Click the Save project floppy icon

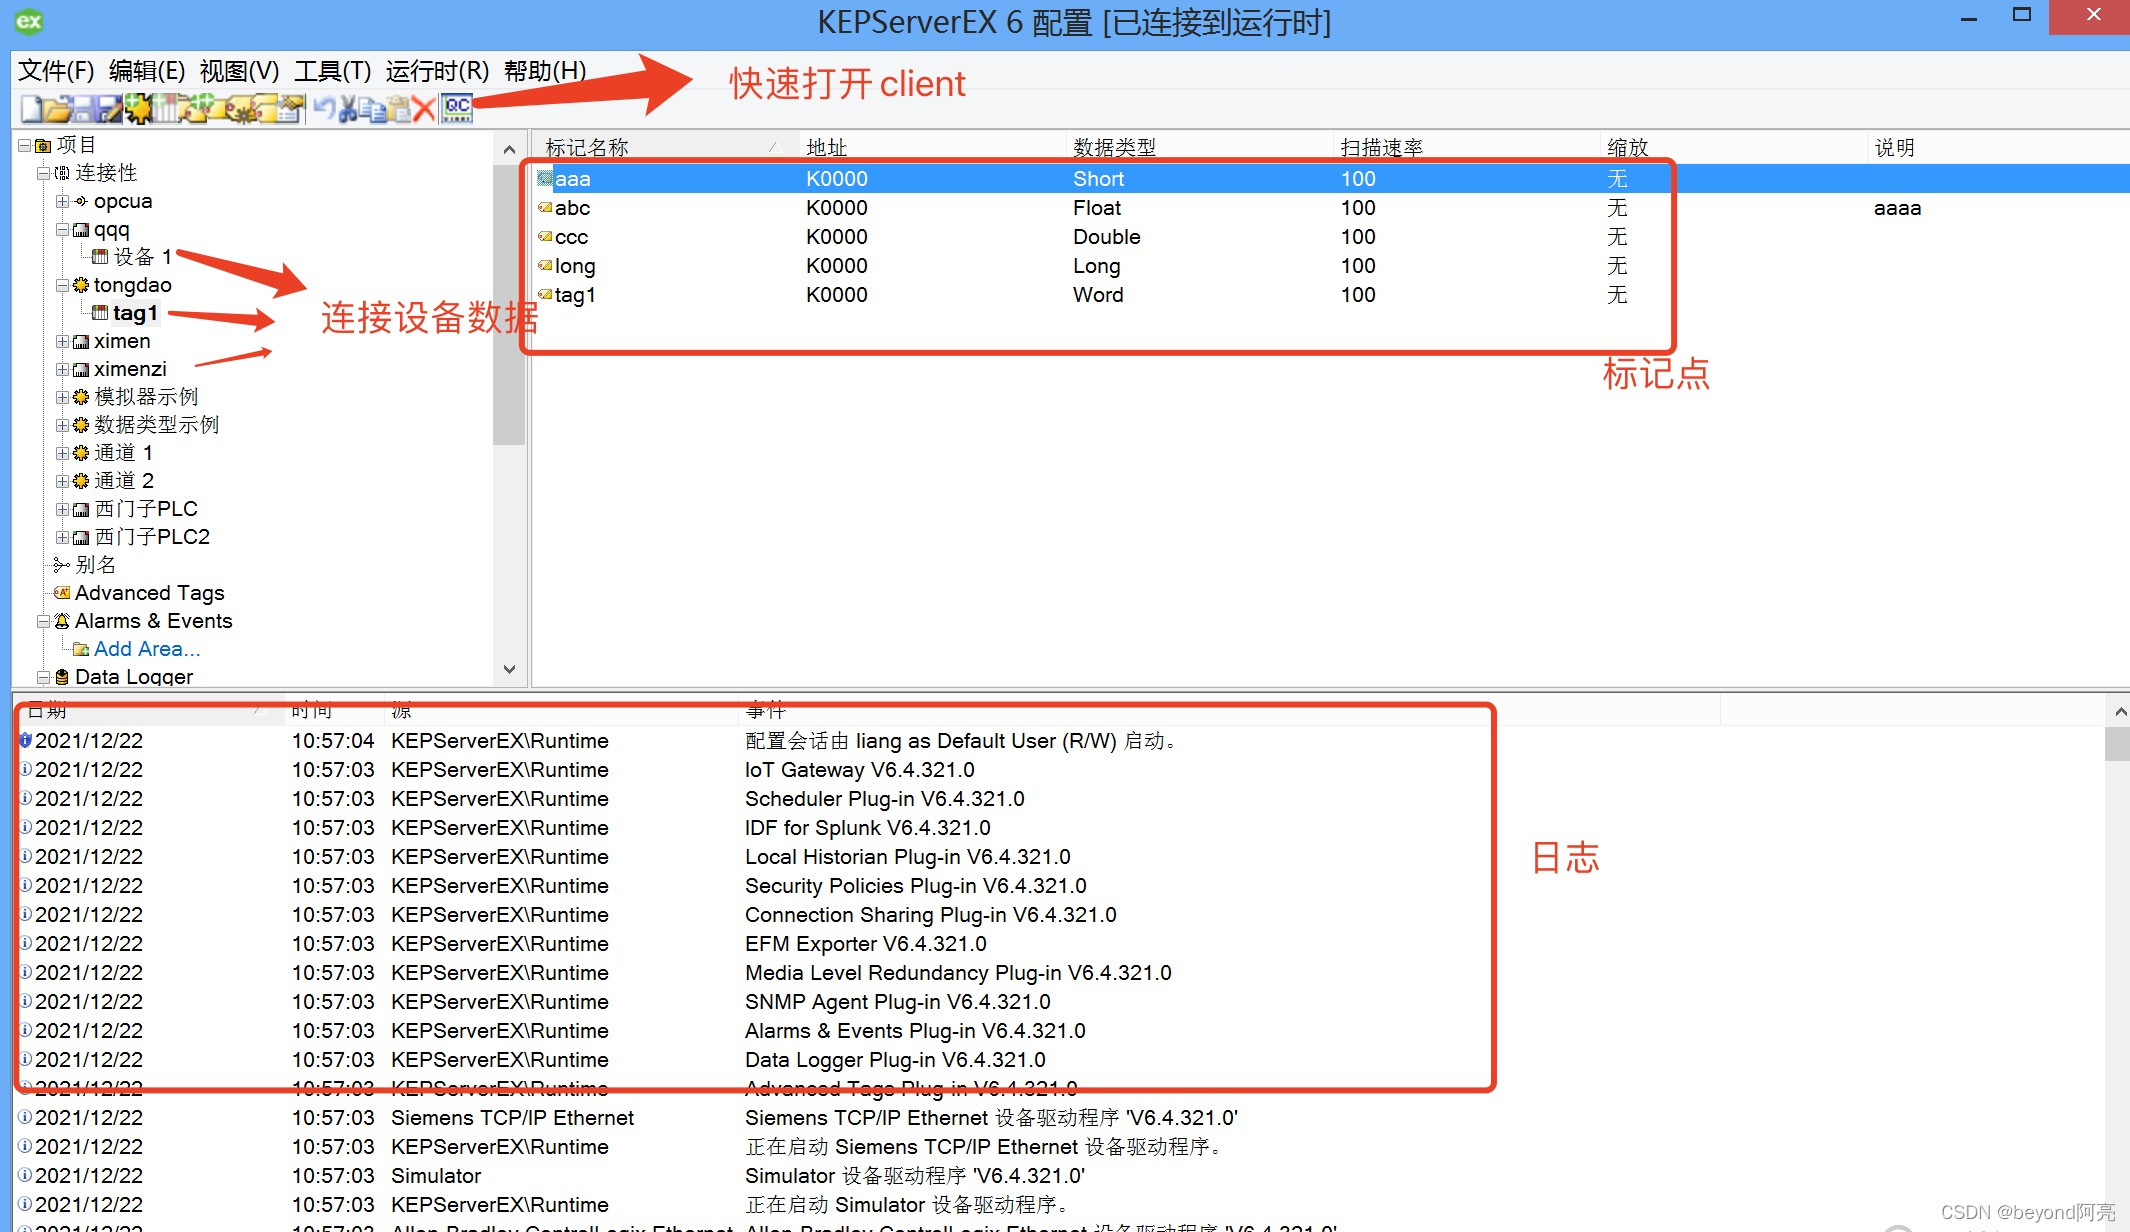click(83, 108)
